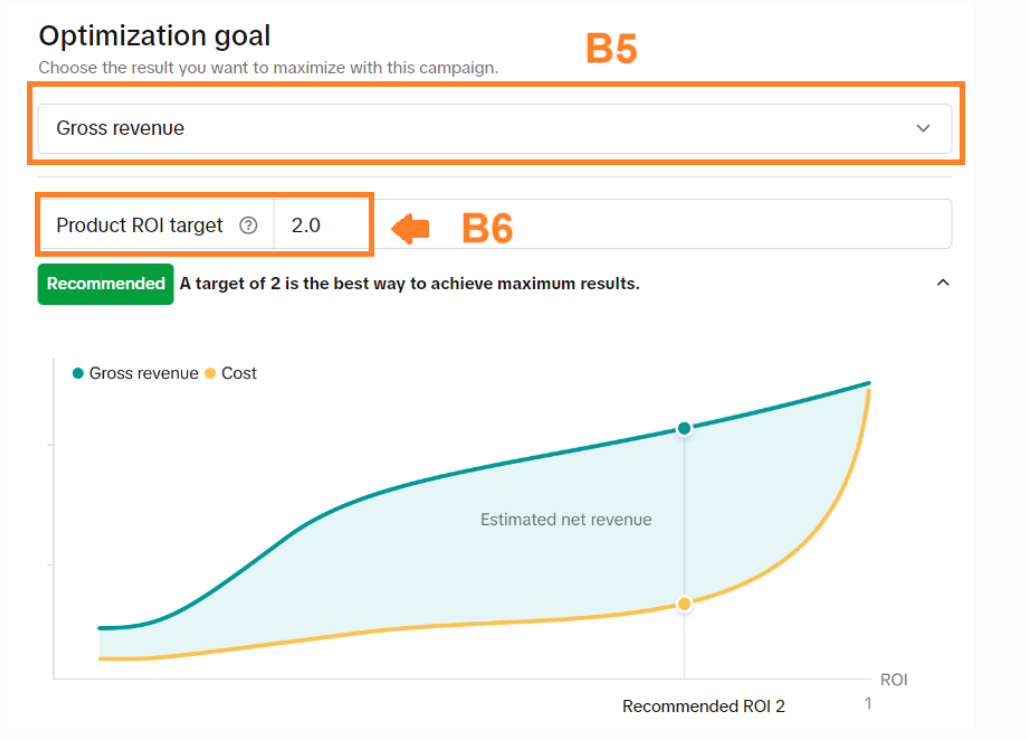This screenshot has width=1028, height=739.
Task: Select the Cost legend label
Action: pos(239,374)
